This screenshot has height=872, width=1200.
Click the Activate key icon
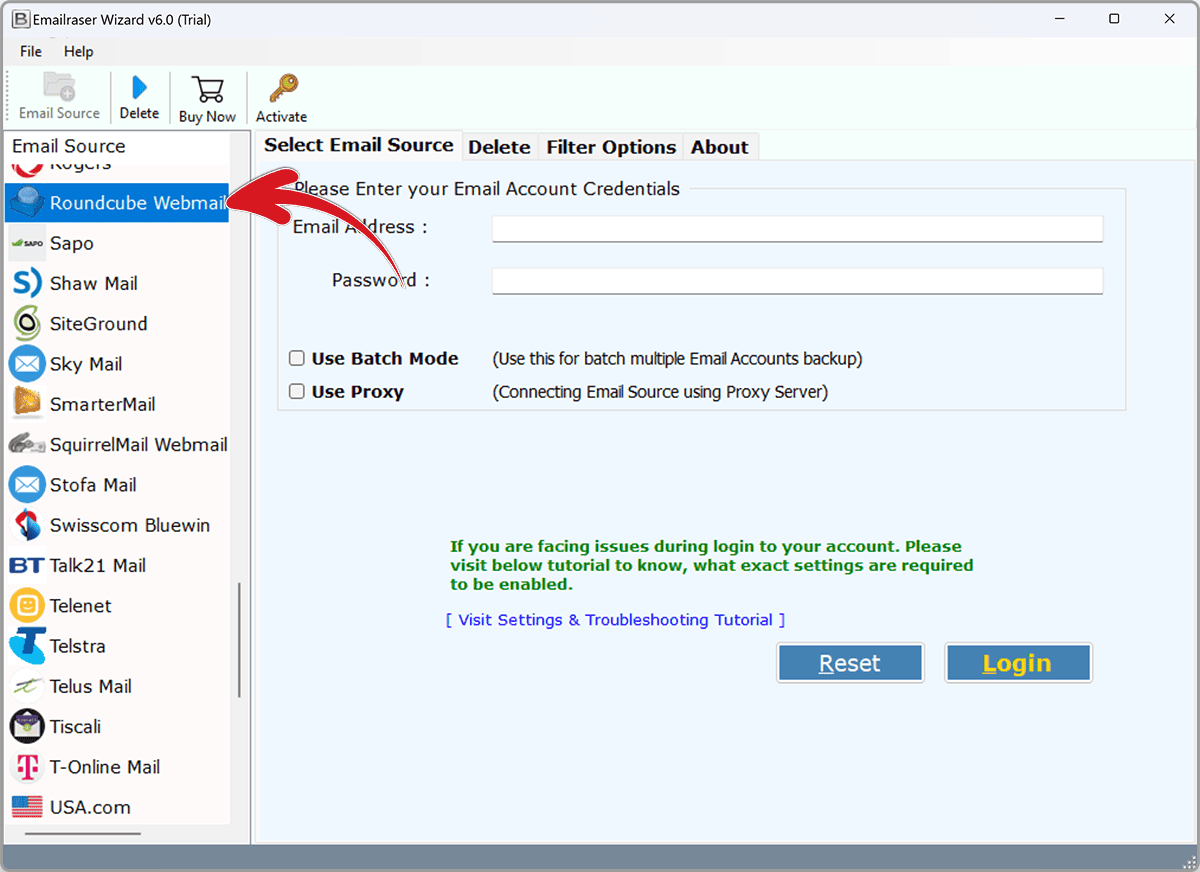point(283,88)
